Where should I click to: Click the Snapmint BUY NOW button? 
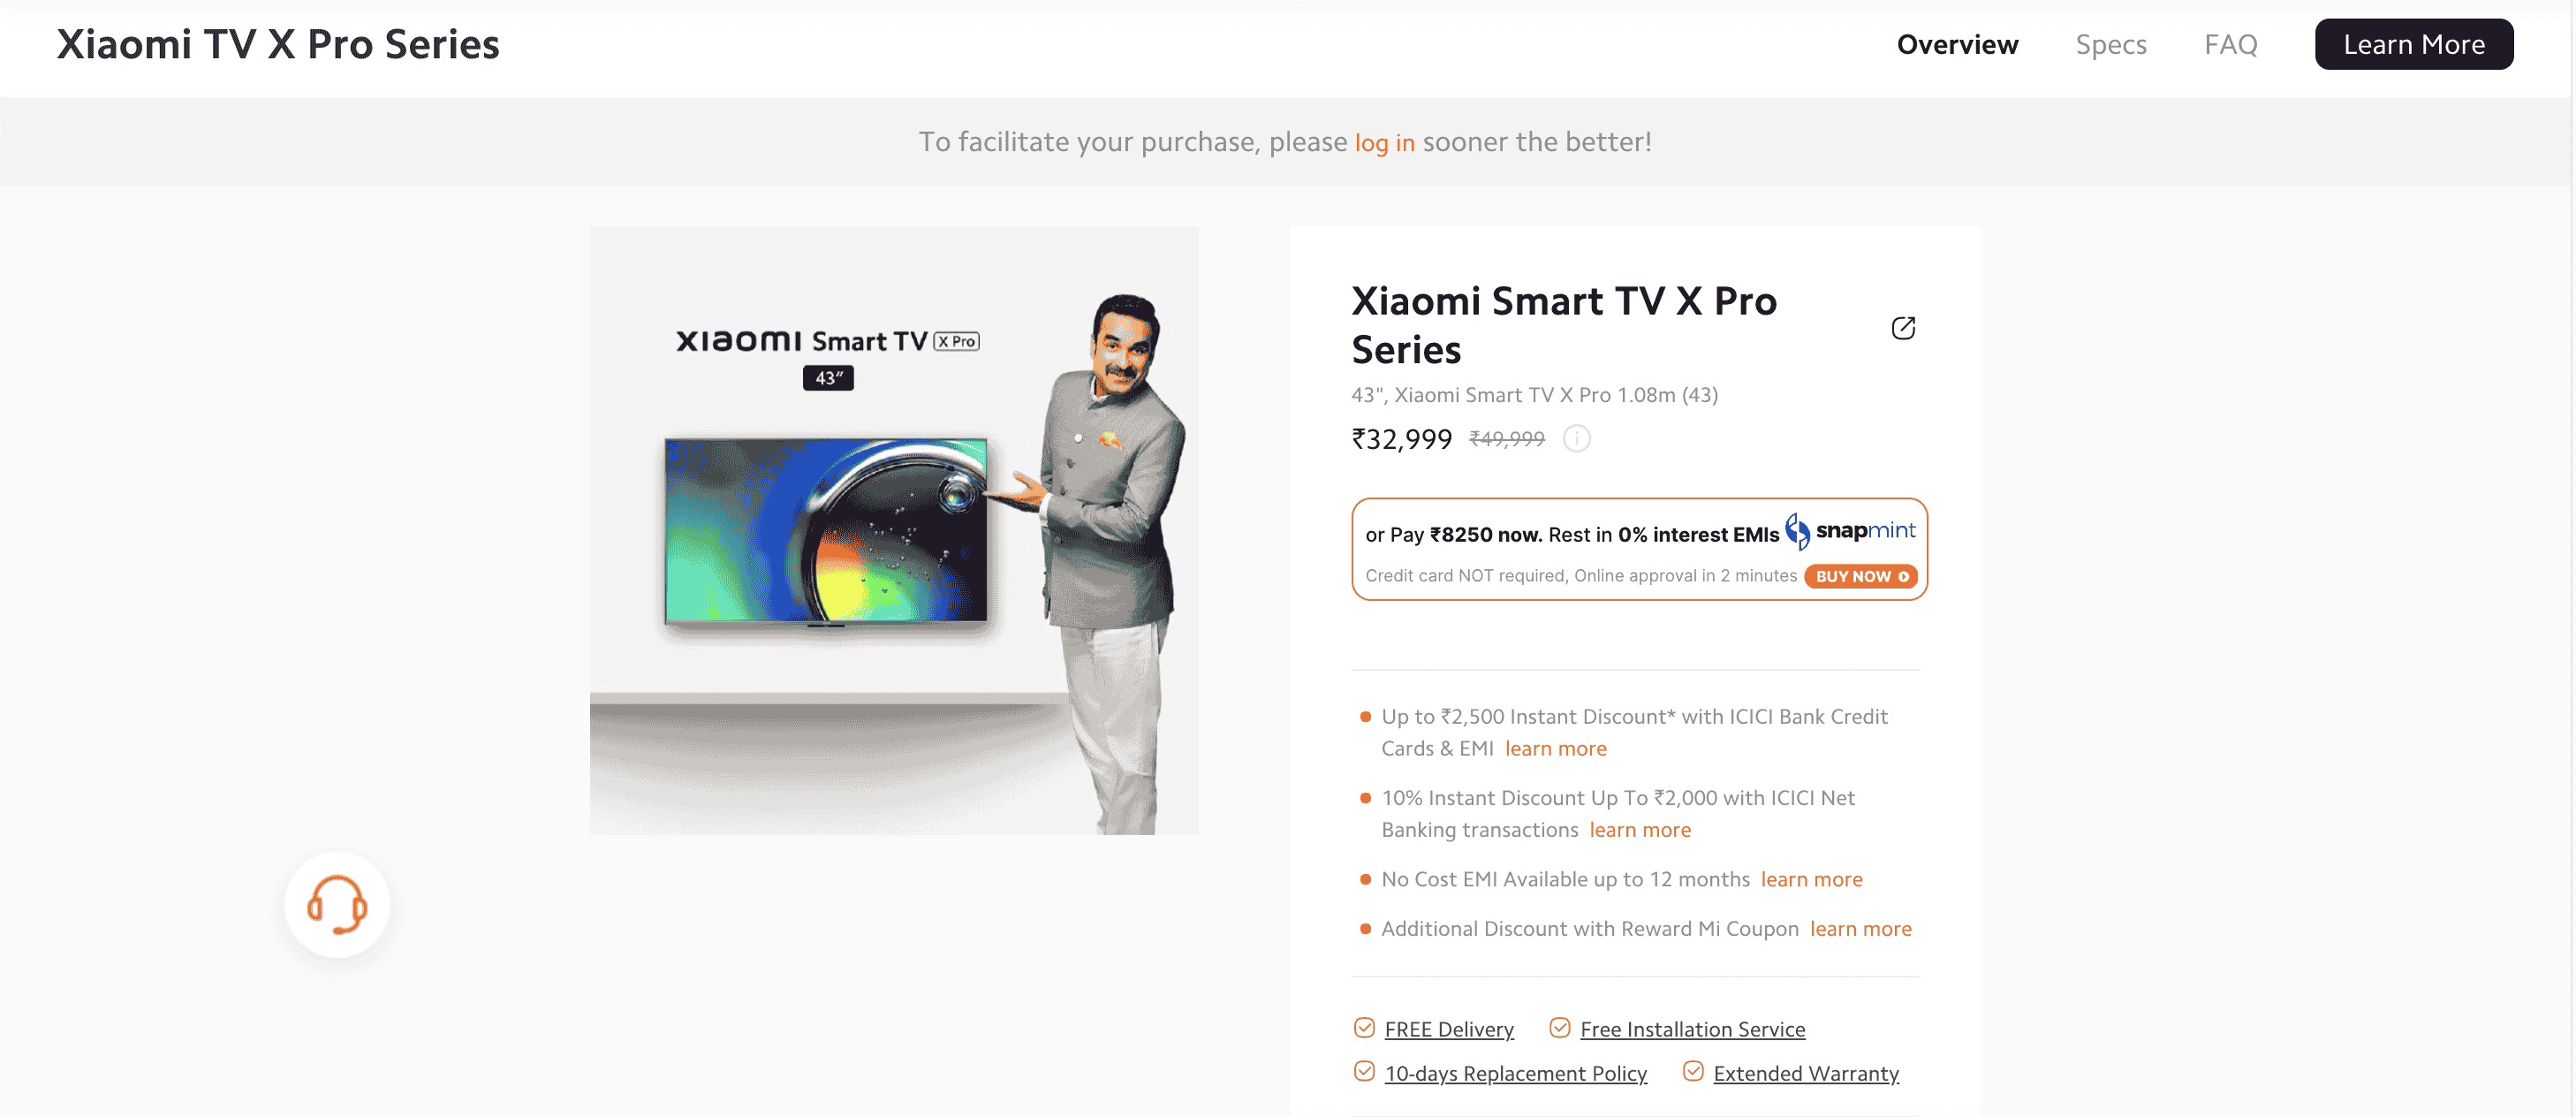pos(1861,576)
